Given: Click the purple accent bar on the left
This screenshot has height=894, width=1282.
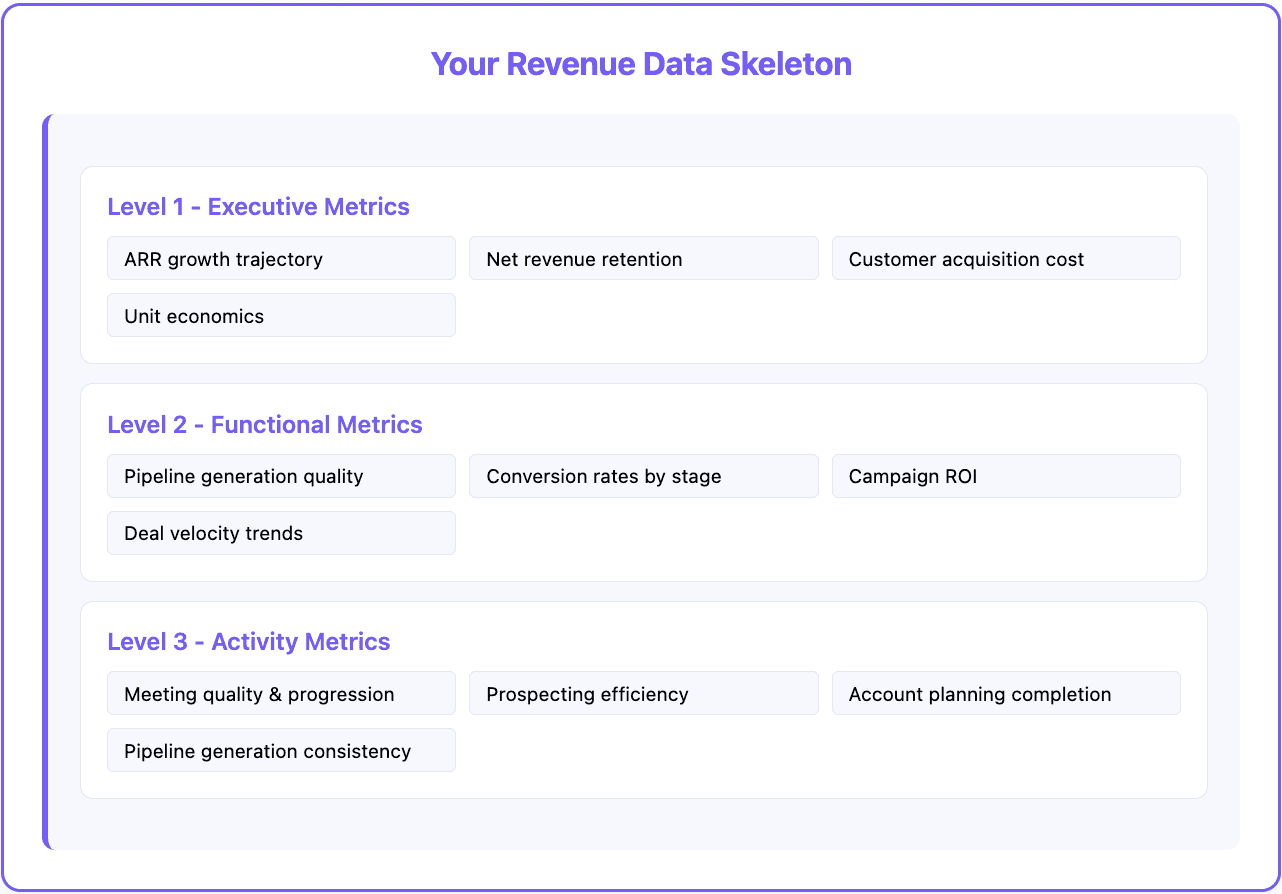Looking at the screenshot, I should [x=46, y=480].
